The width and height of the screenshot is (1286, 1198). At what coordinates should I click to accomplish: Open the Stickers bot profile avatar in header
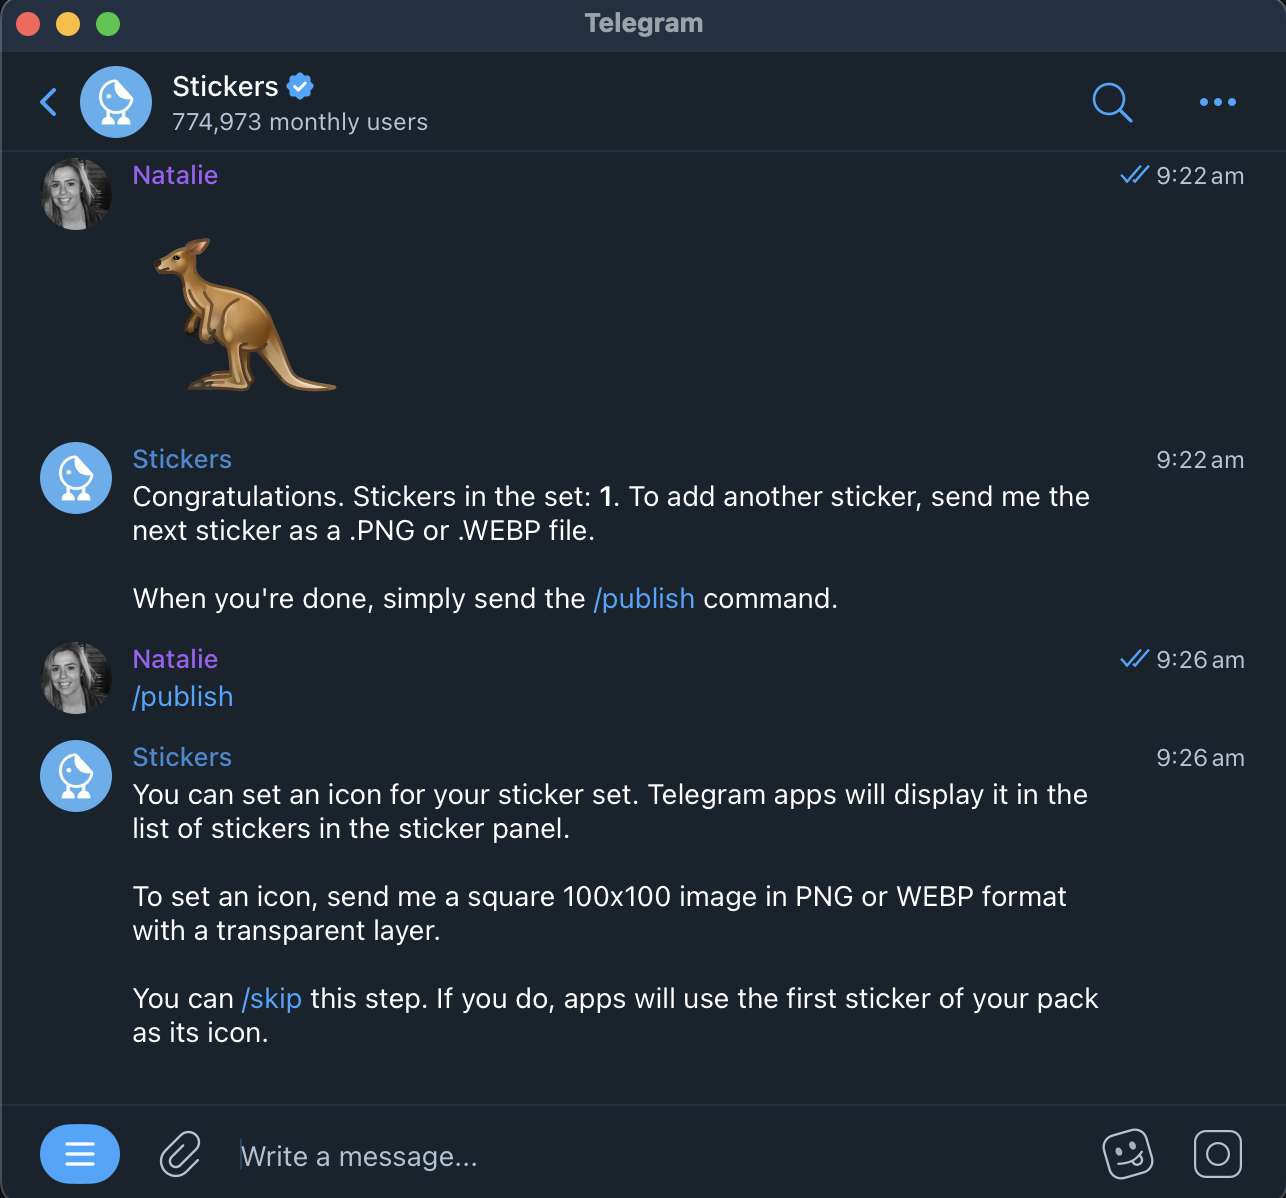[x=116, y=102]
